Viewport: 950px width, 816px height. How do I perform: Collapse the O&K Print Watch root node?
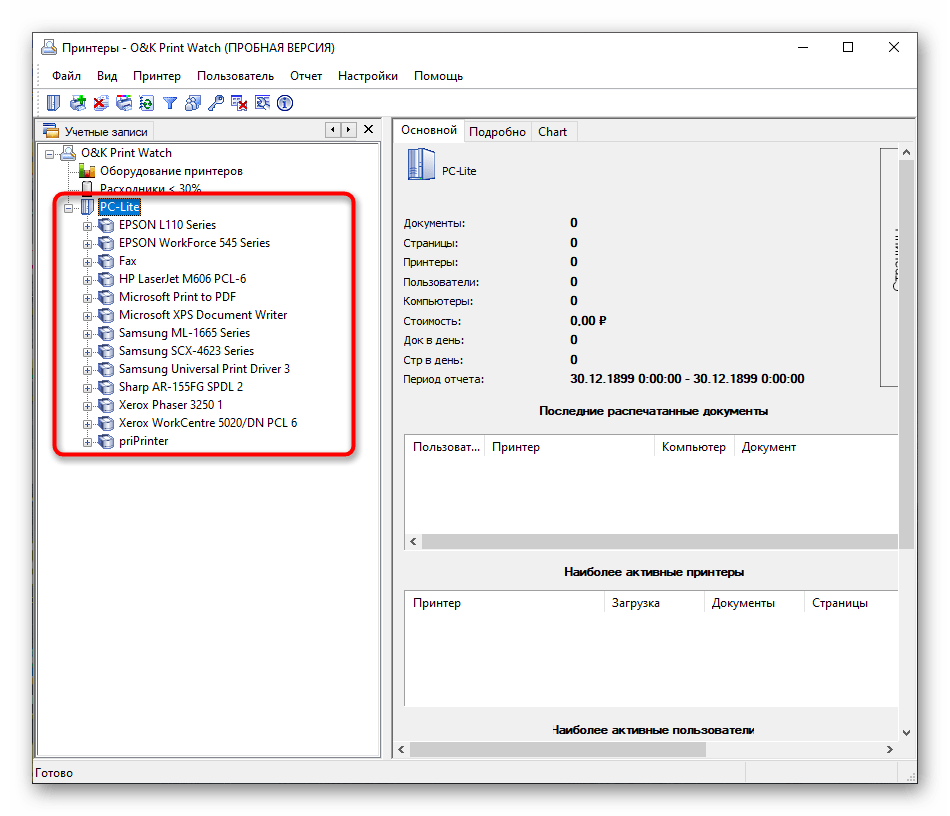click(x=50, y=154)
